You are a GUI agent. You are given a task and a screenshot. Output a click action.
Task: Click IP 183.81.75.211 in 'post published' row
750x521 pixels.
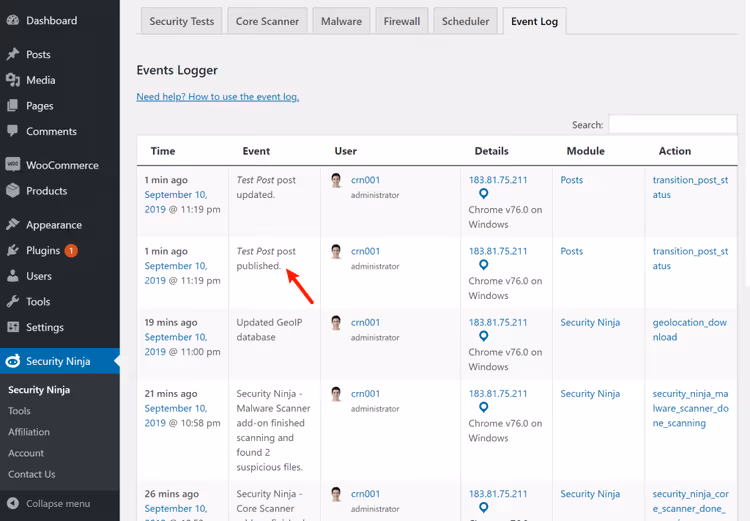coord(497,251)
